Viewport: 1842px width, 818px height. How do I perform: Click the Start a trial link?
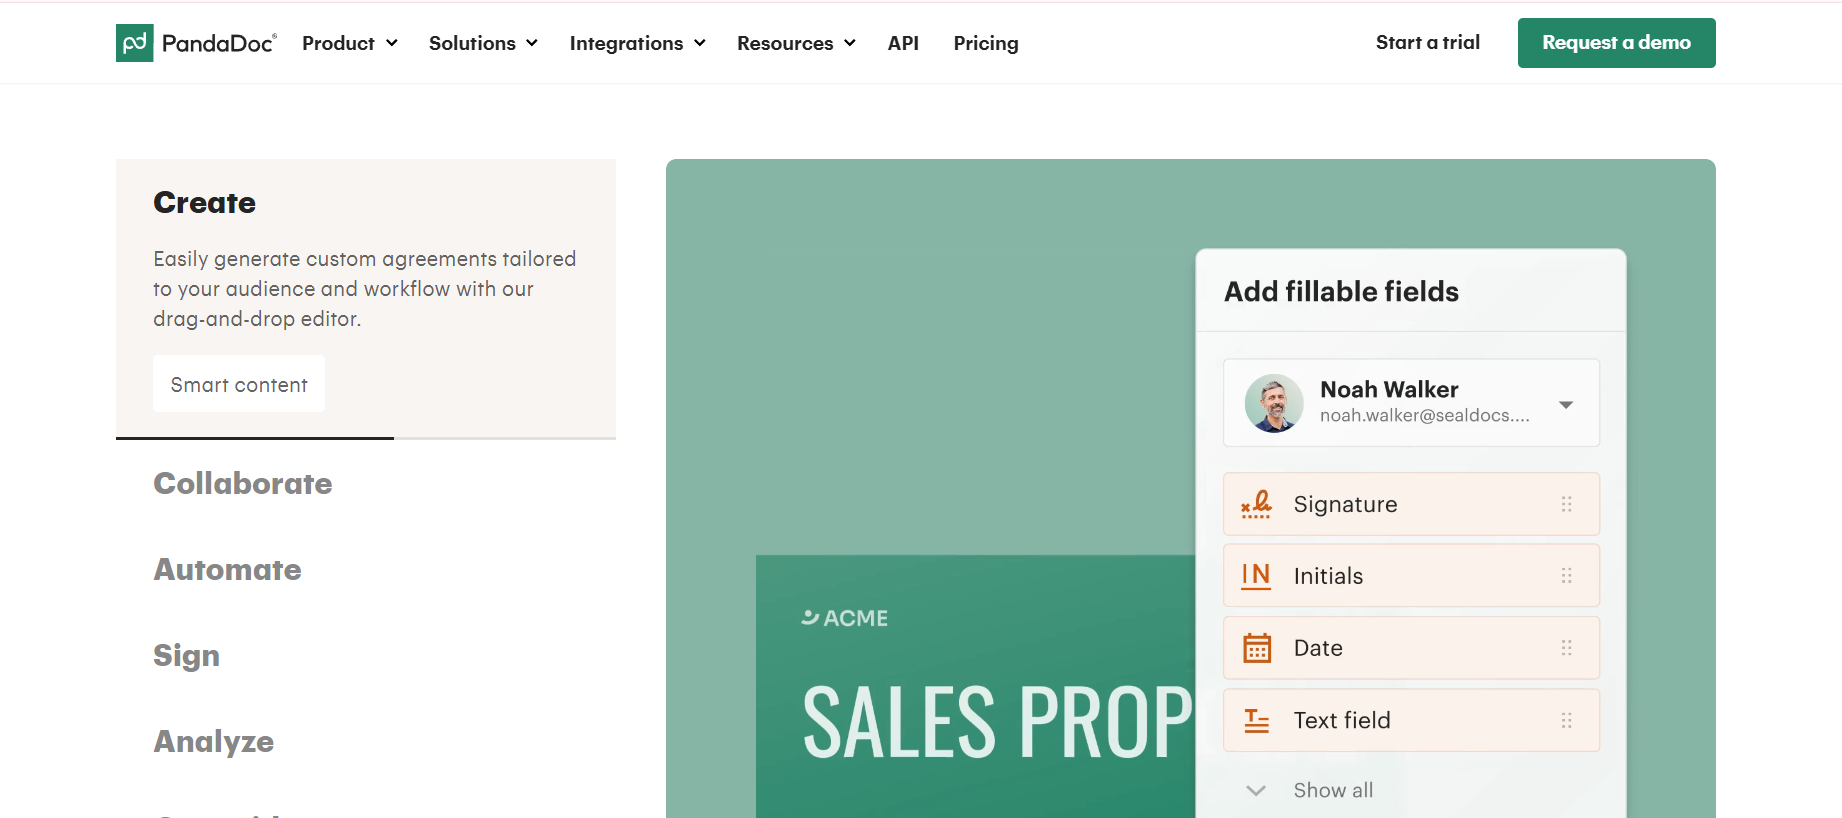1428,42
